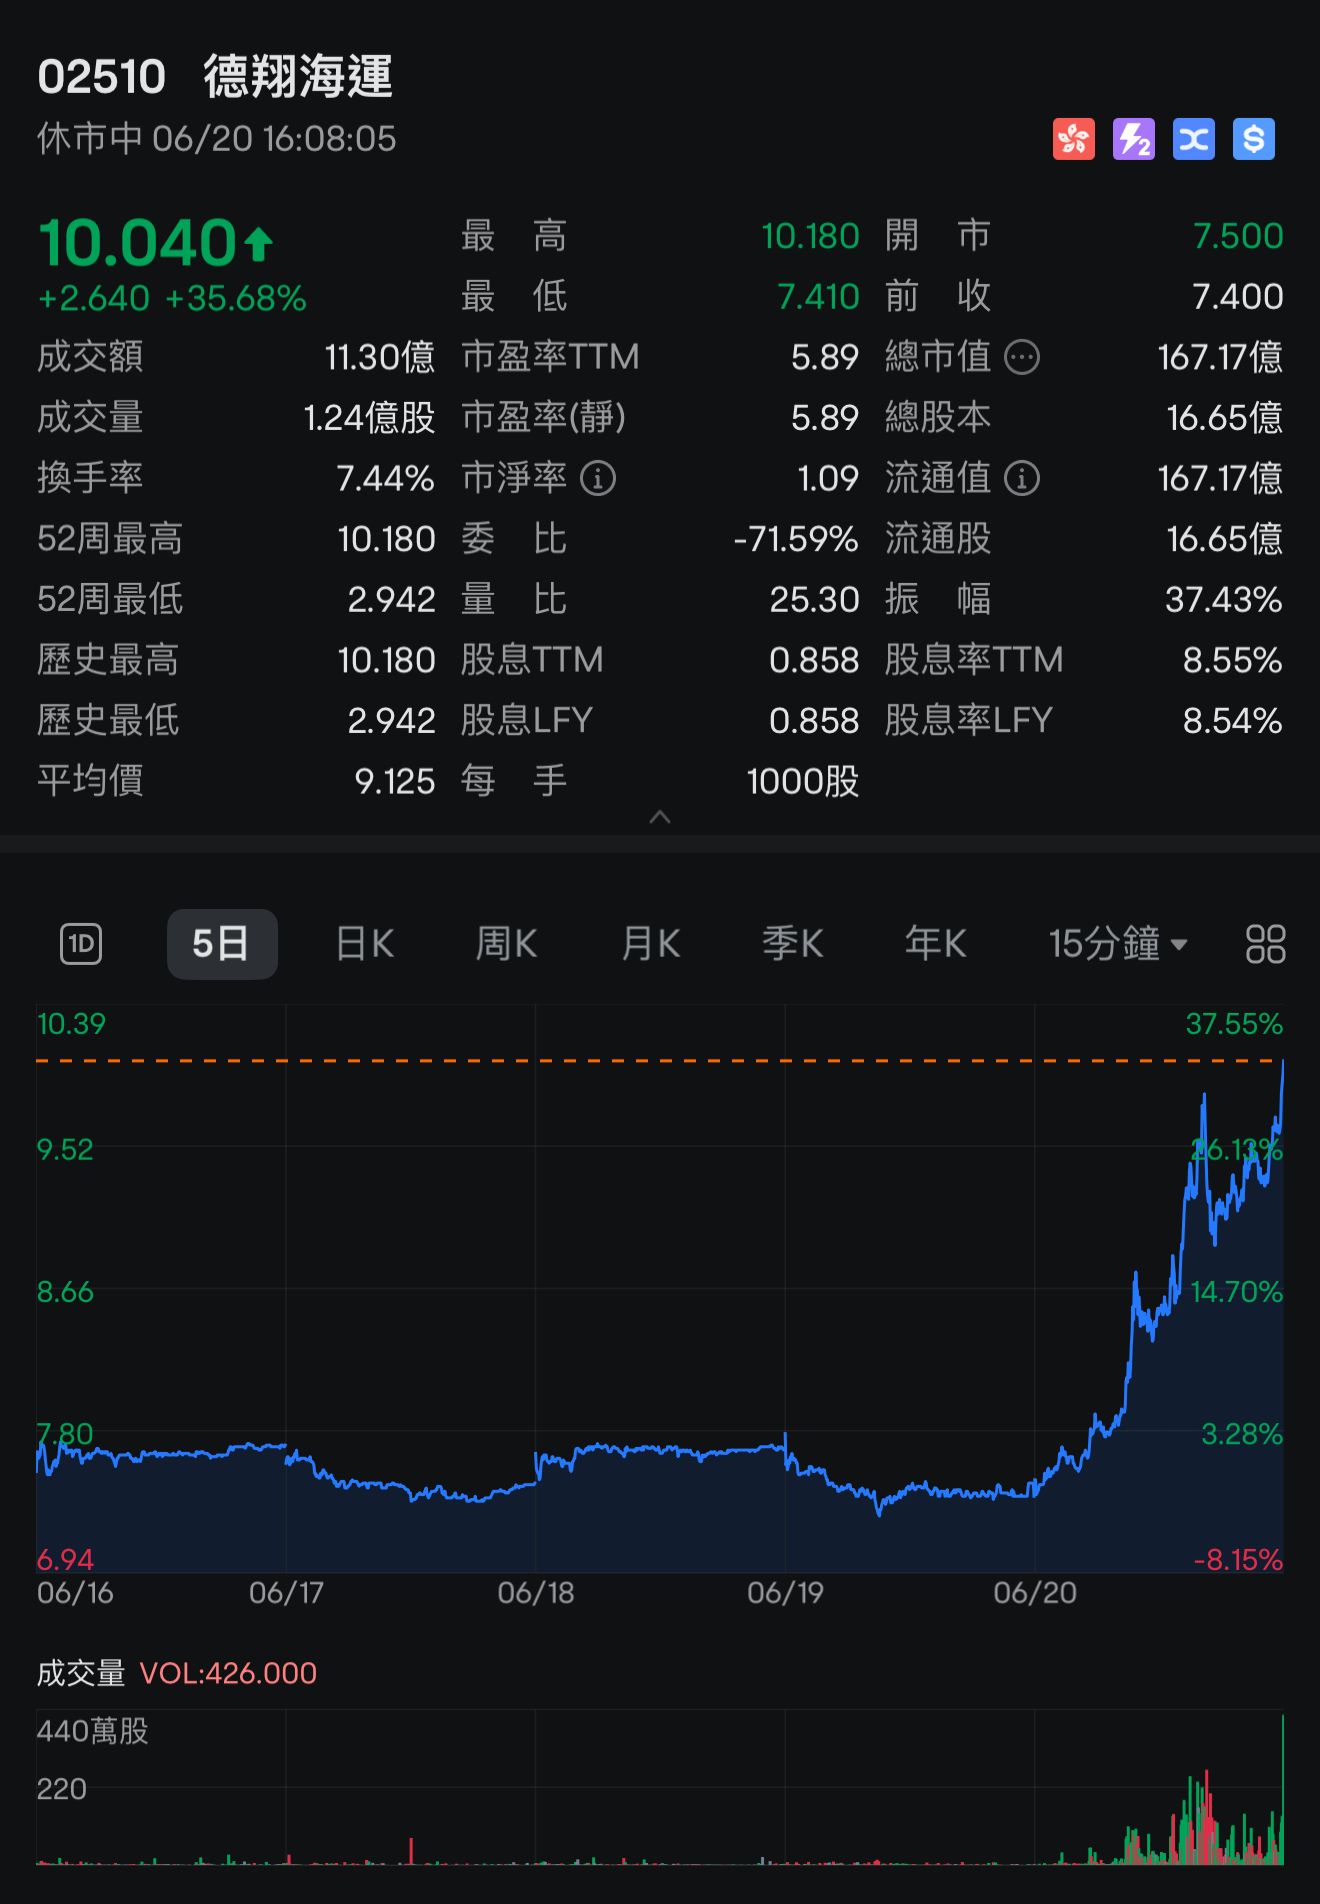This screenshot has width=1320, height=1904.
Task: Switch to the 季K chart tab
Action: (793, 943)
